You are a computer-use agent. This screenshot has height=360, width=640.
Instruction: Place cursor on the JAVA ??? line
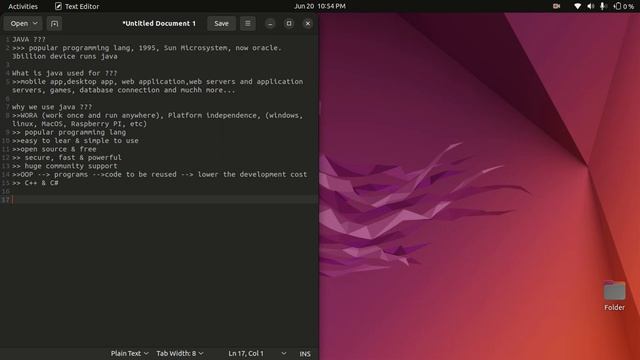tap(29, 40)
